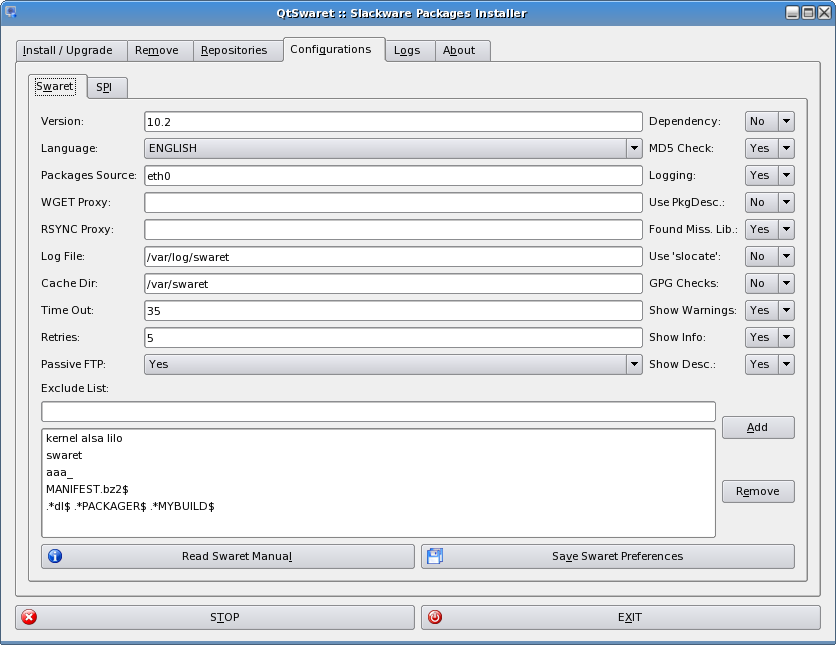
Task: Select the Swaret sub-tab
Action: click(x=58, y=86)
